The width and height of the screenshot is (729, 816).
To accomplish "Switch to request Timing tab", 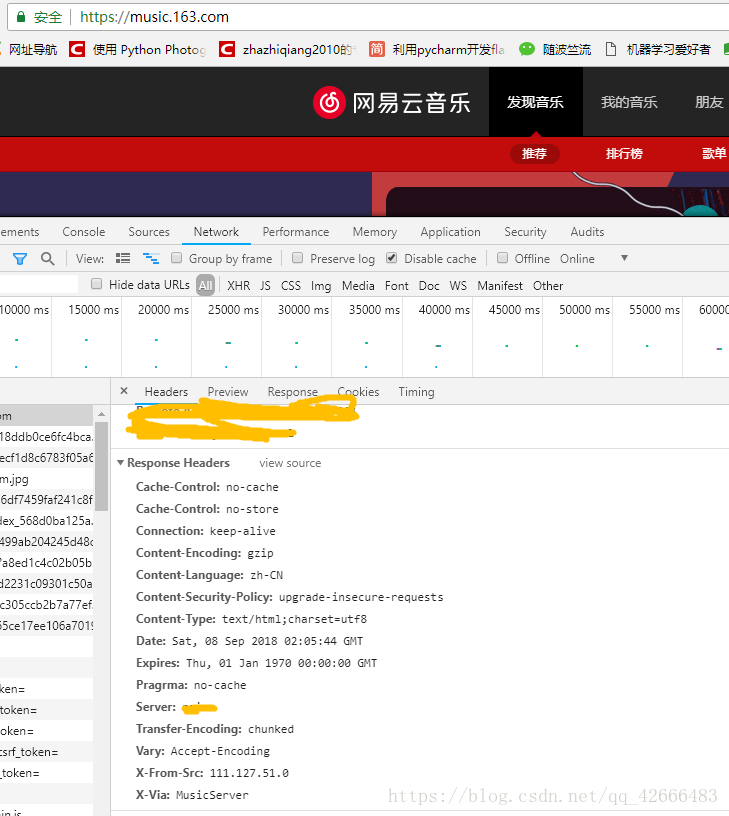I will click(416, 391).
